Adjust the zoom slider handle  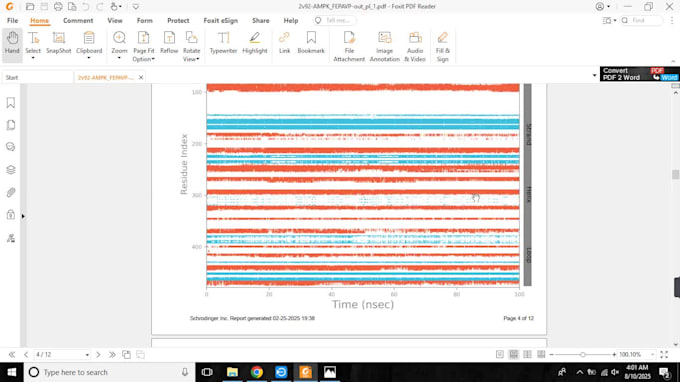582,354
